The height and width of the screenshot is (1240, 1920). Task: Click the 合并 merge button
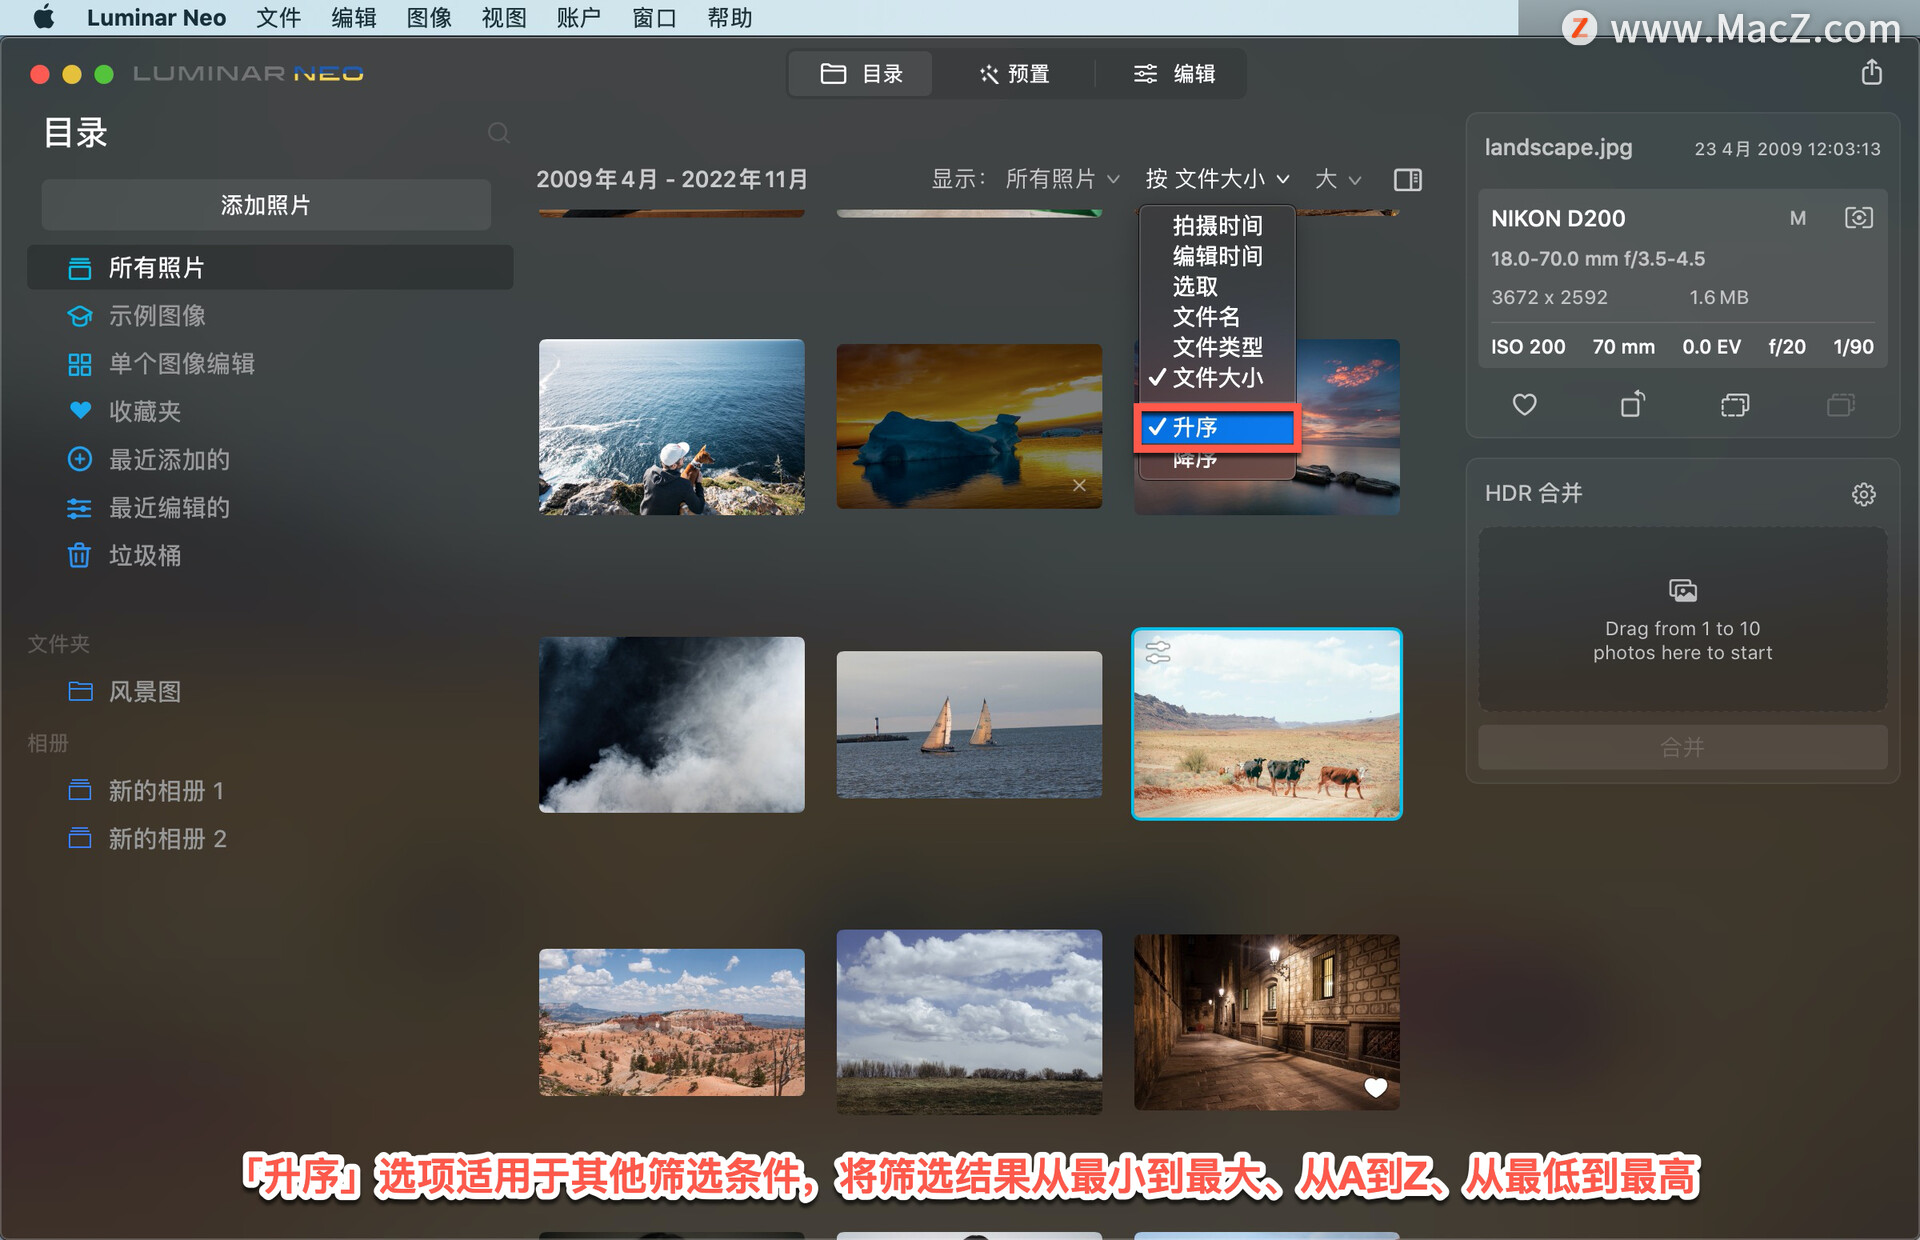click(1683, 747)
